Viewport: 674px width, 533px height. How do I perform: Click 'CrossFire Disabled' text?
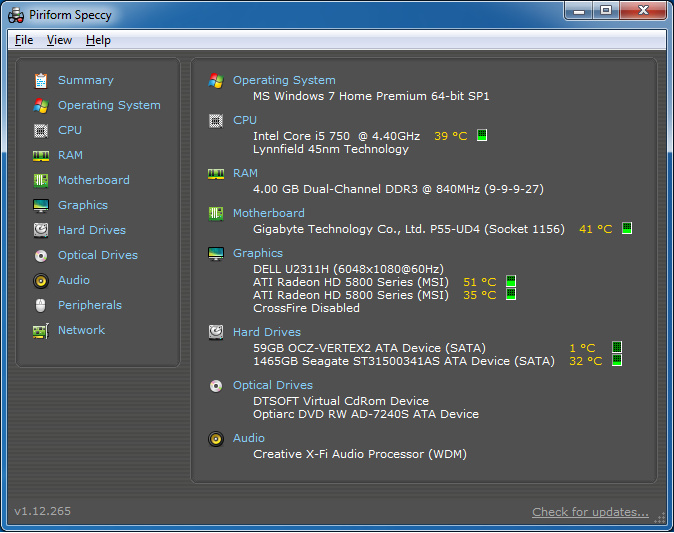pyautogui.click(x=306, y=308)
